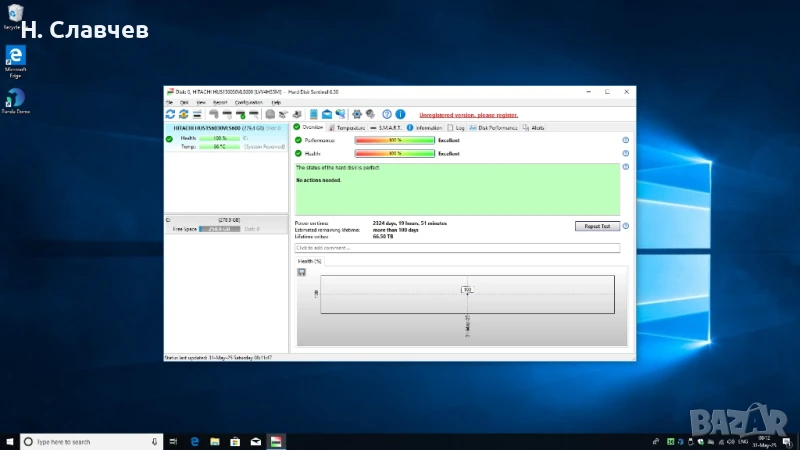Click the help icon beside Repeat Test
Screen dimensions: 800x450
click(625, 226)
